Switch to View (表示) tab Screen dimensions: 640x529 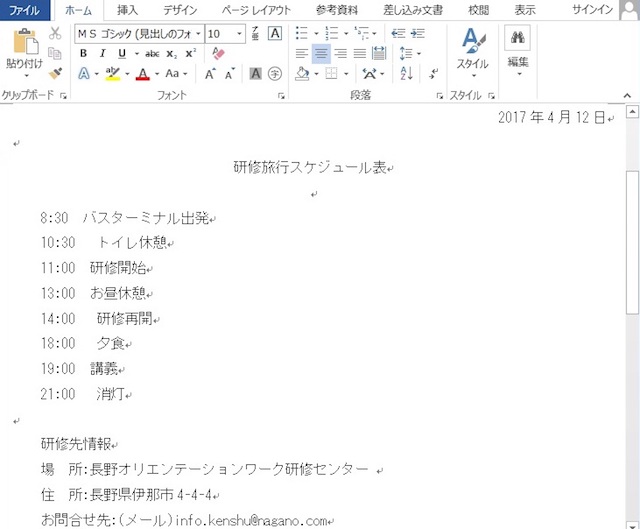tap(525, 10)
